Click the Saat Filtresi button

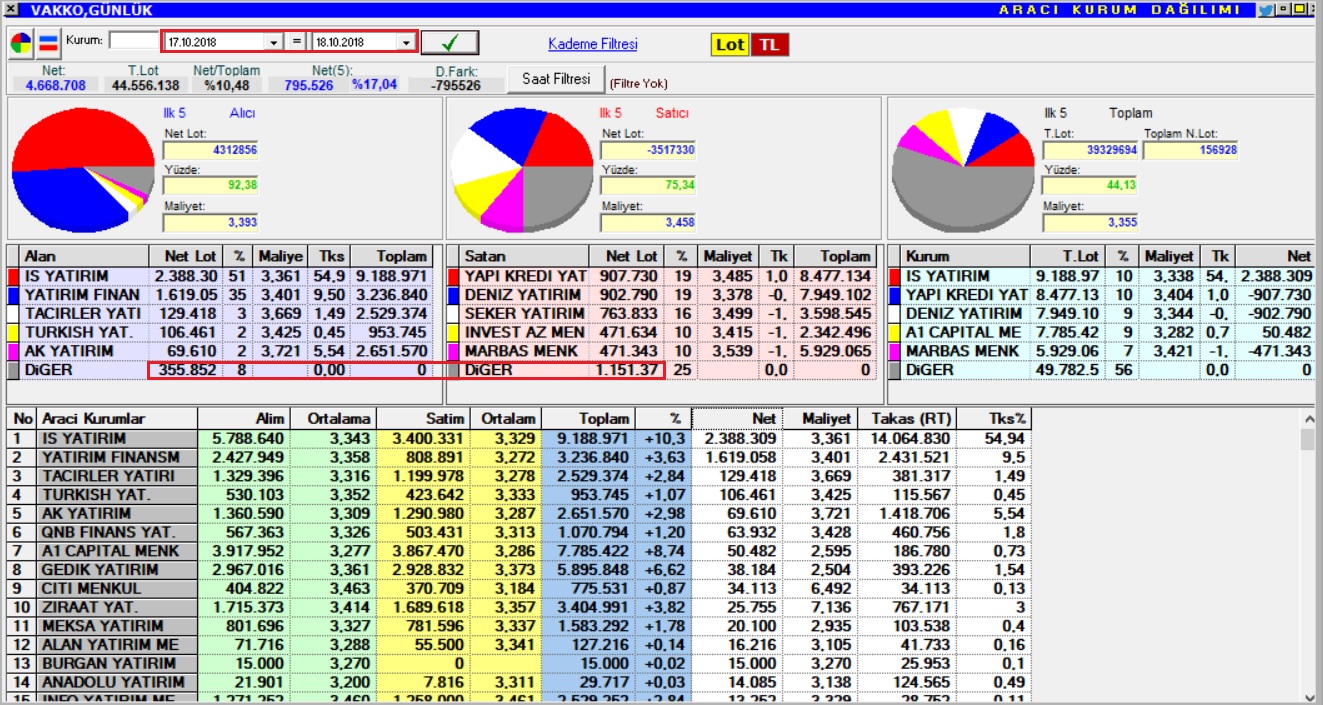click(x=556, y=78)
